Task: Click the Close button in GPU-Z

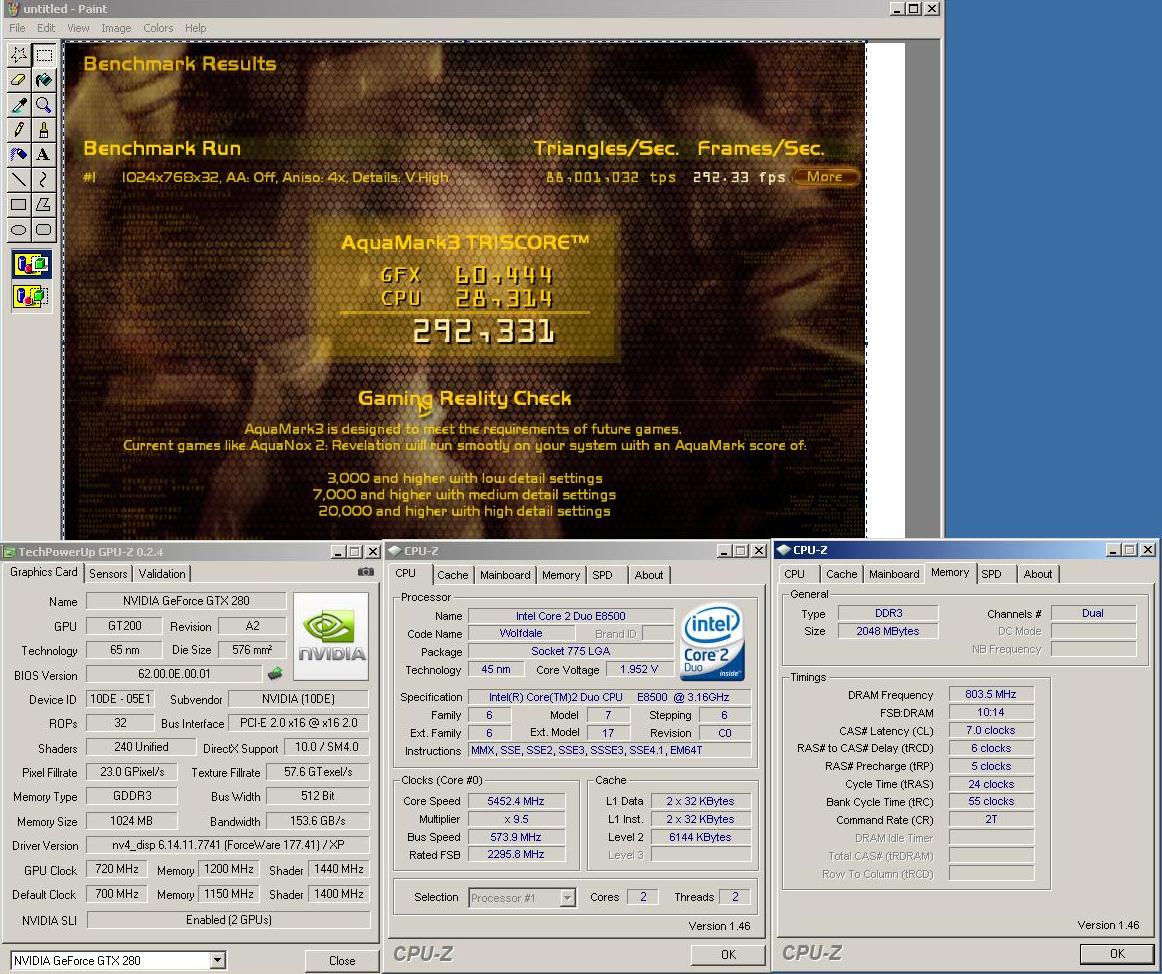Action: click(342, 961)
